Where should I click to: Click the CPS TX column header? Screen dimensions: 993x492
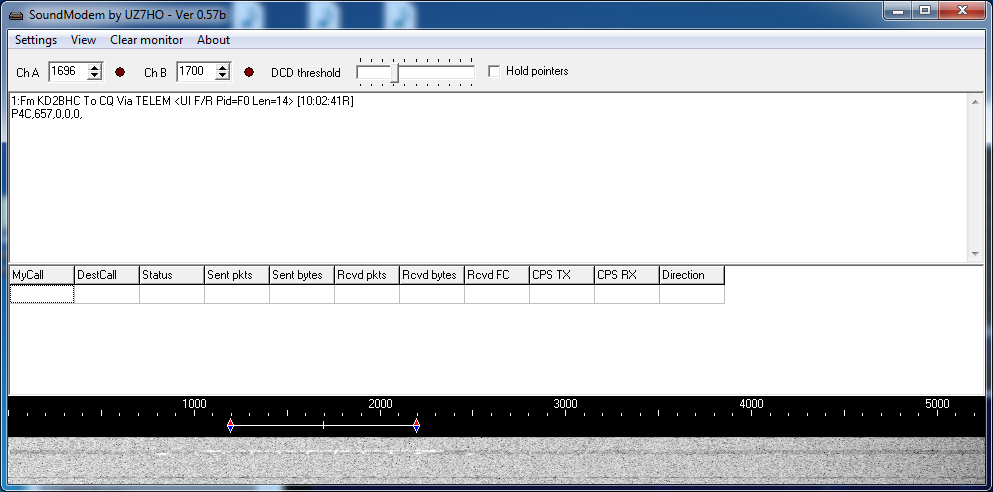click(x=562, y=275)
